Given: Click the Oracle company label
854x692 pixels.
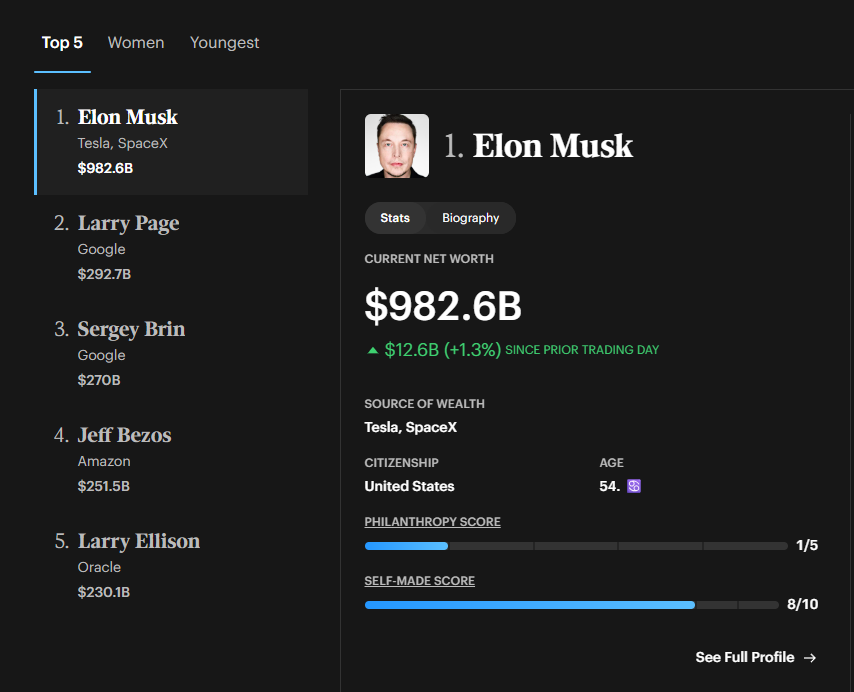Looking at the screenshot, I should tap(99, 567).
